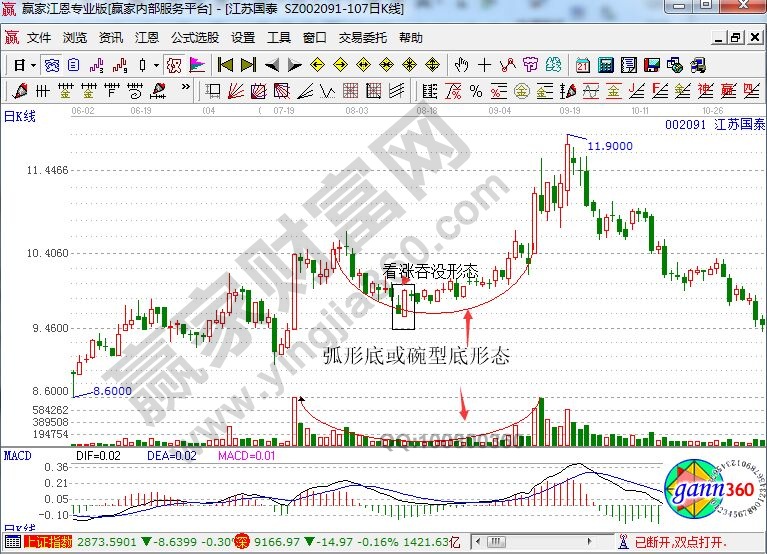Toggle the 权 price adjustment button

click(x=173, y=65)
